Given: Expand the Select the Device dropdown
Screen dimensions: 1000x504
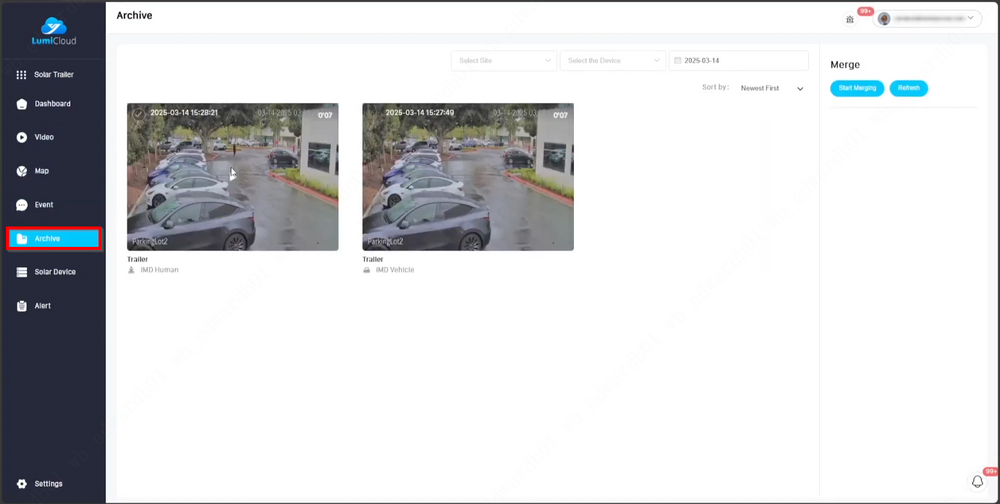Looking at the screenshot, I should click(x=613, y=61).
